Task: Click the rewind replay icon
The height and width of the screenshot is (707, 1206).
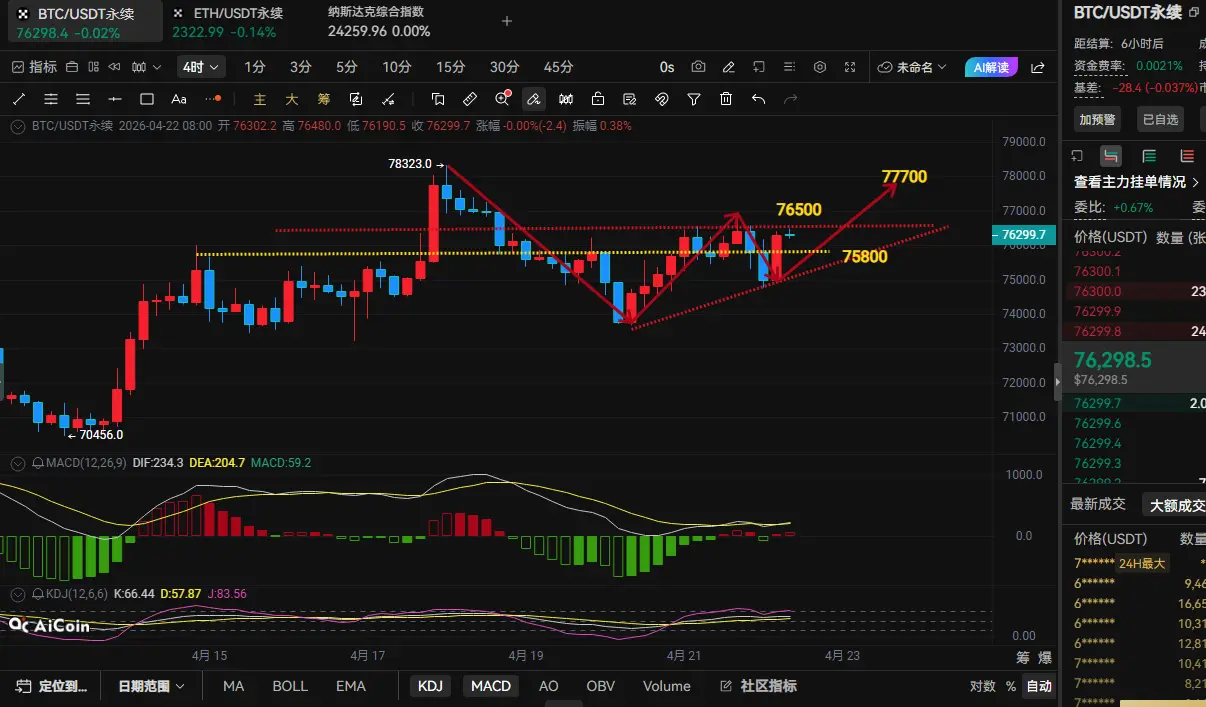Action: (x=114, y=67)
